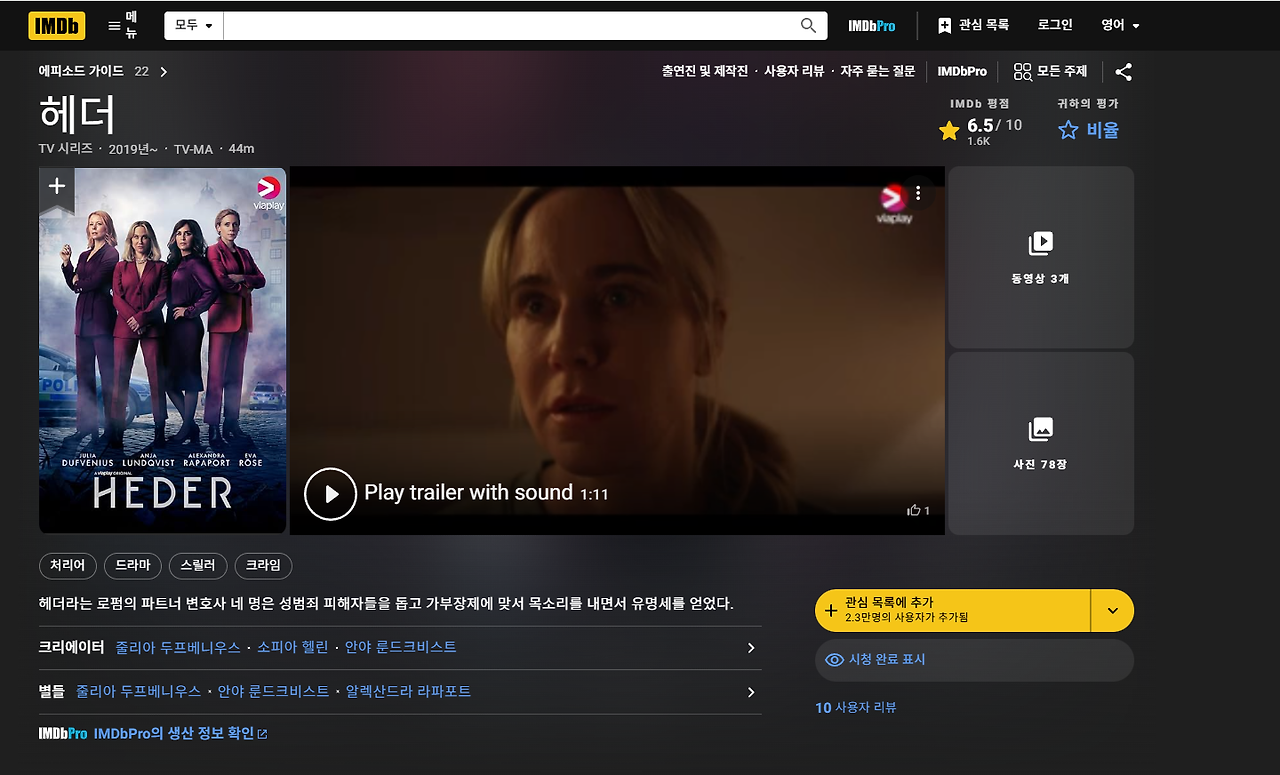The height and width of the screenshot is (775, 1280).
Task: Select the 스릴러 genre chip
Action: click(x=198, y=566)
